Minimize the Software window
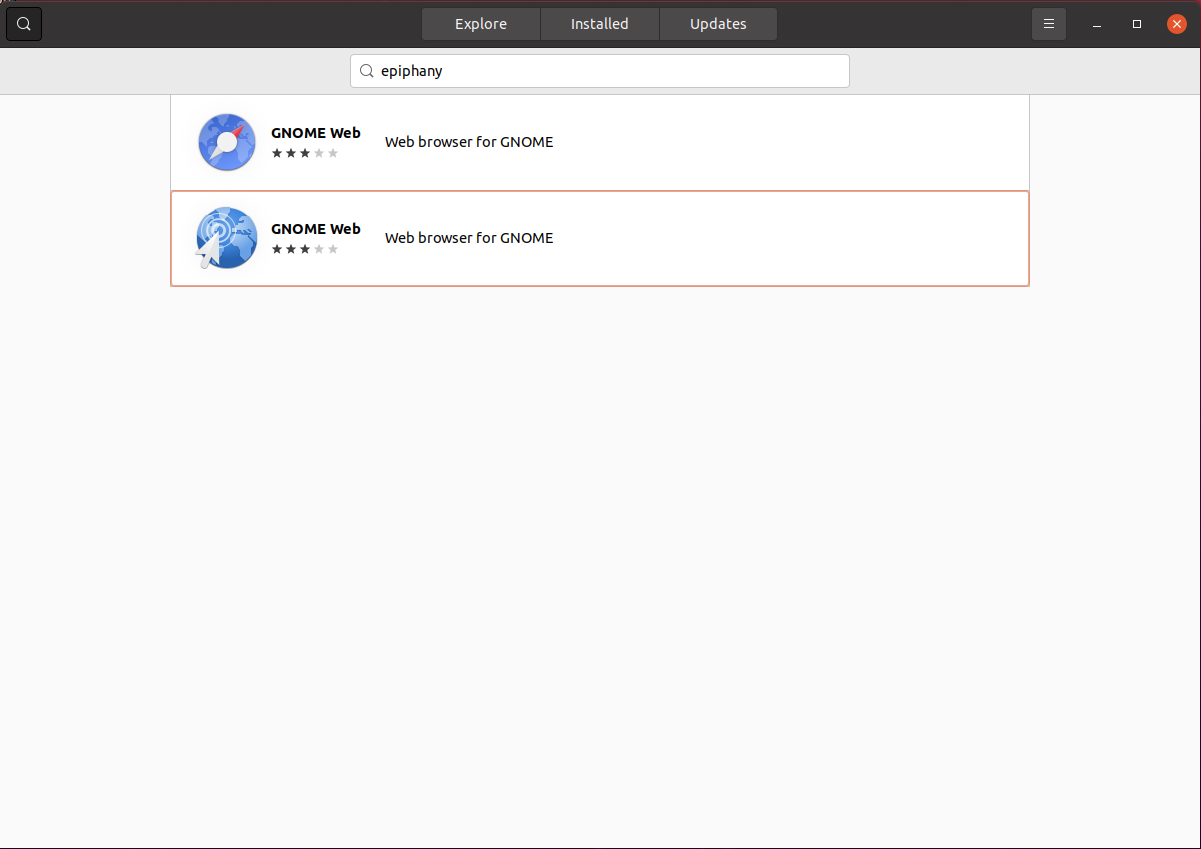 tap(1097, 24)
